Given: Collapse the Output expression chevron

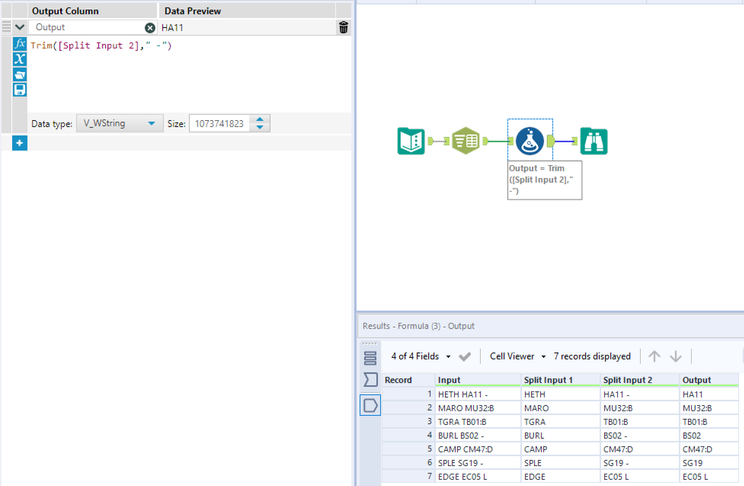Looking at the screenshot, I should click(19, 28).
